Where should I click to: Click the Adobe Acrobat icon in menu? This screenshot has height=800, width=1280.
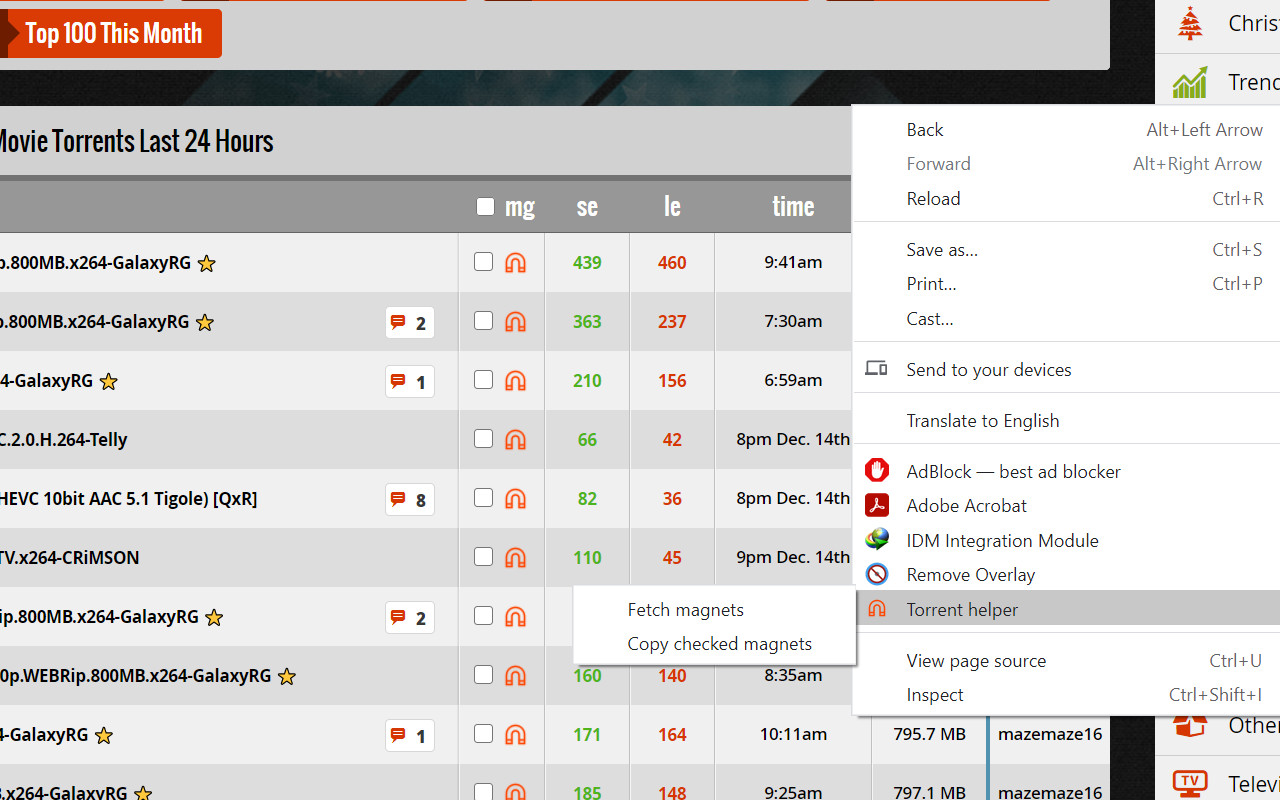tap(877, 505)
